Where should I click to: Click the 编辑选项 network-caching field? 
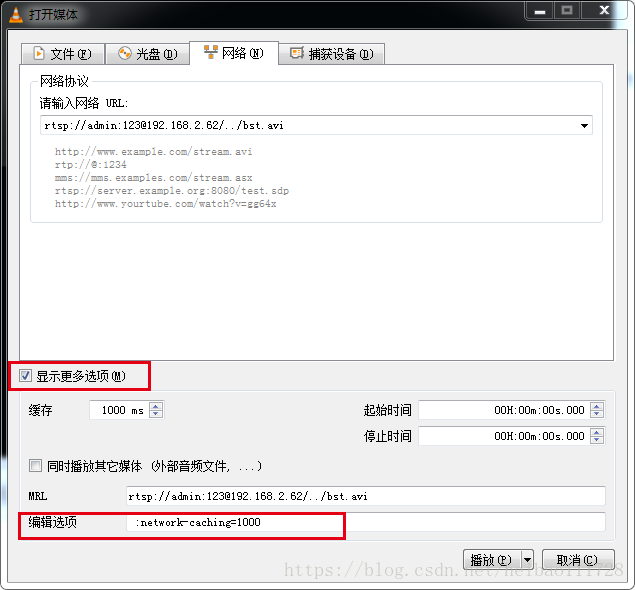point(366,522)
